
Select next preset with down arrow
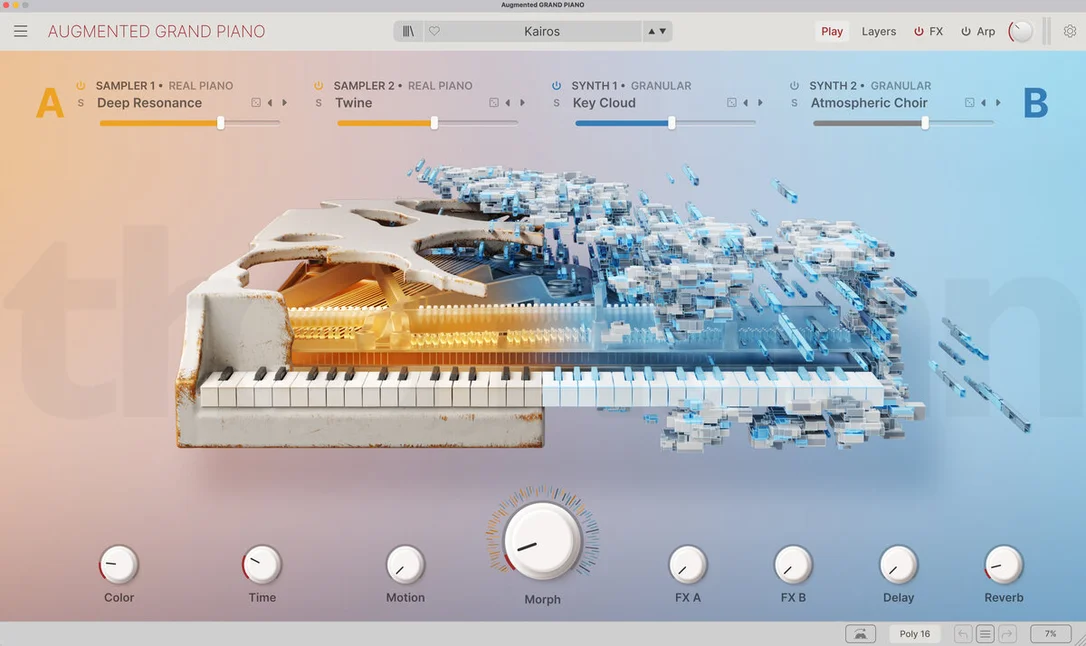(663, 31)
